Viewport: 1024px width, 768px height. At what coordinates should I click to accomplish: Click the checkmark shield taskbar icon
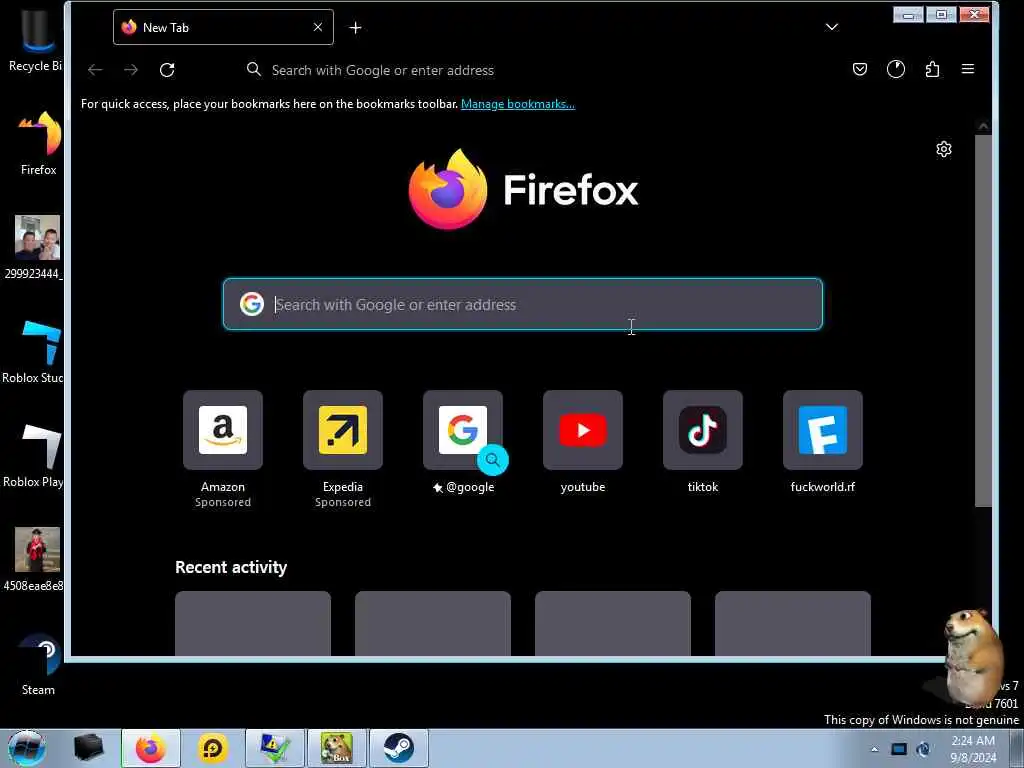coord(275,748)
